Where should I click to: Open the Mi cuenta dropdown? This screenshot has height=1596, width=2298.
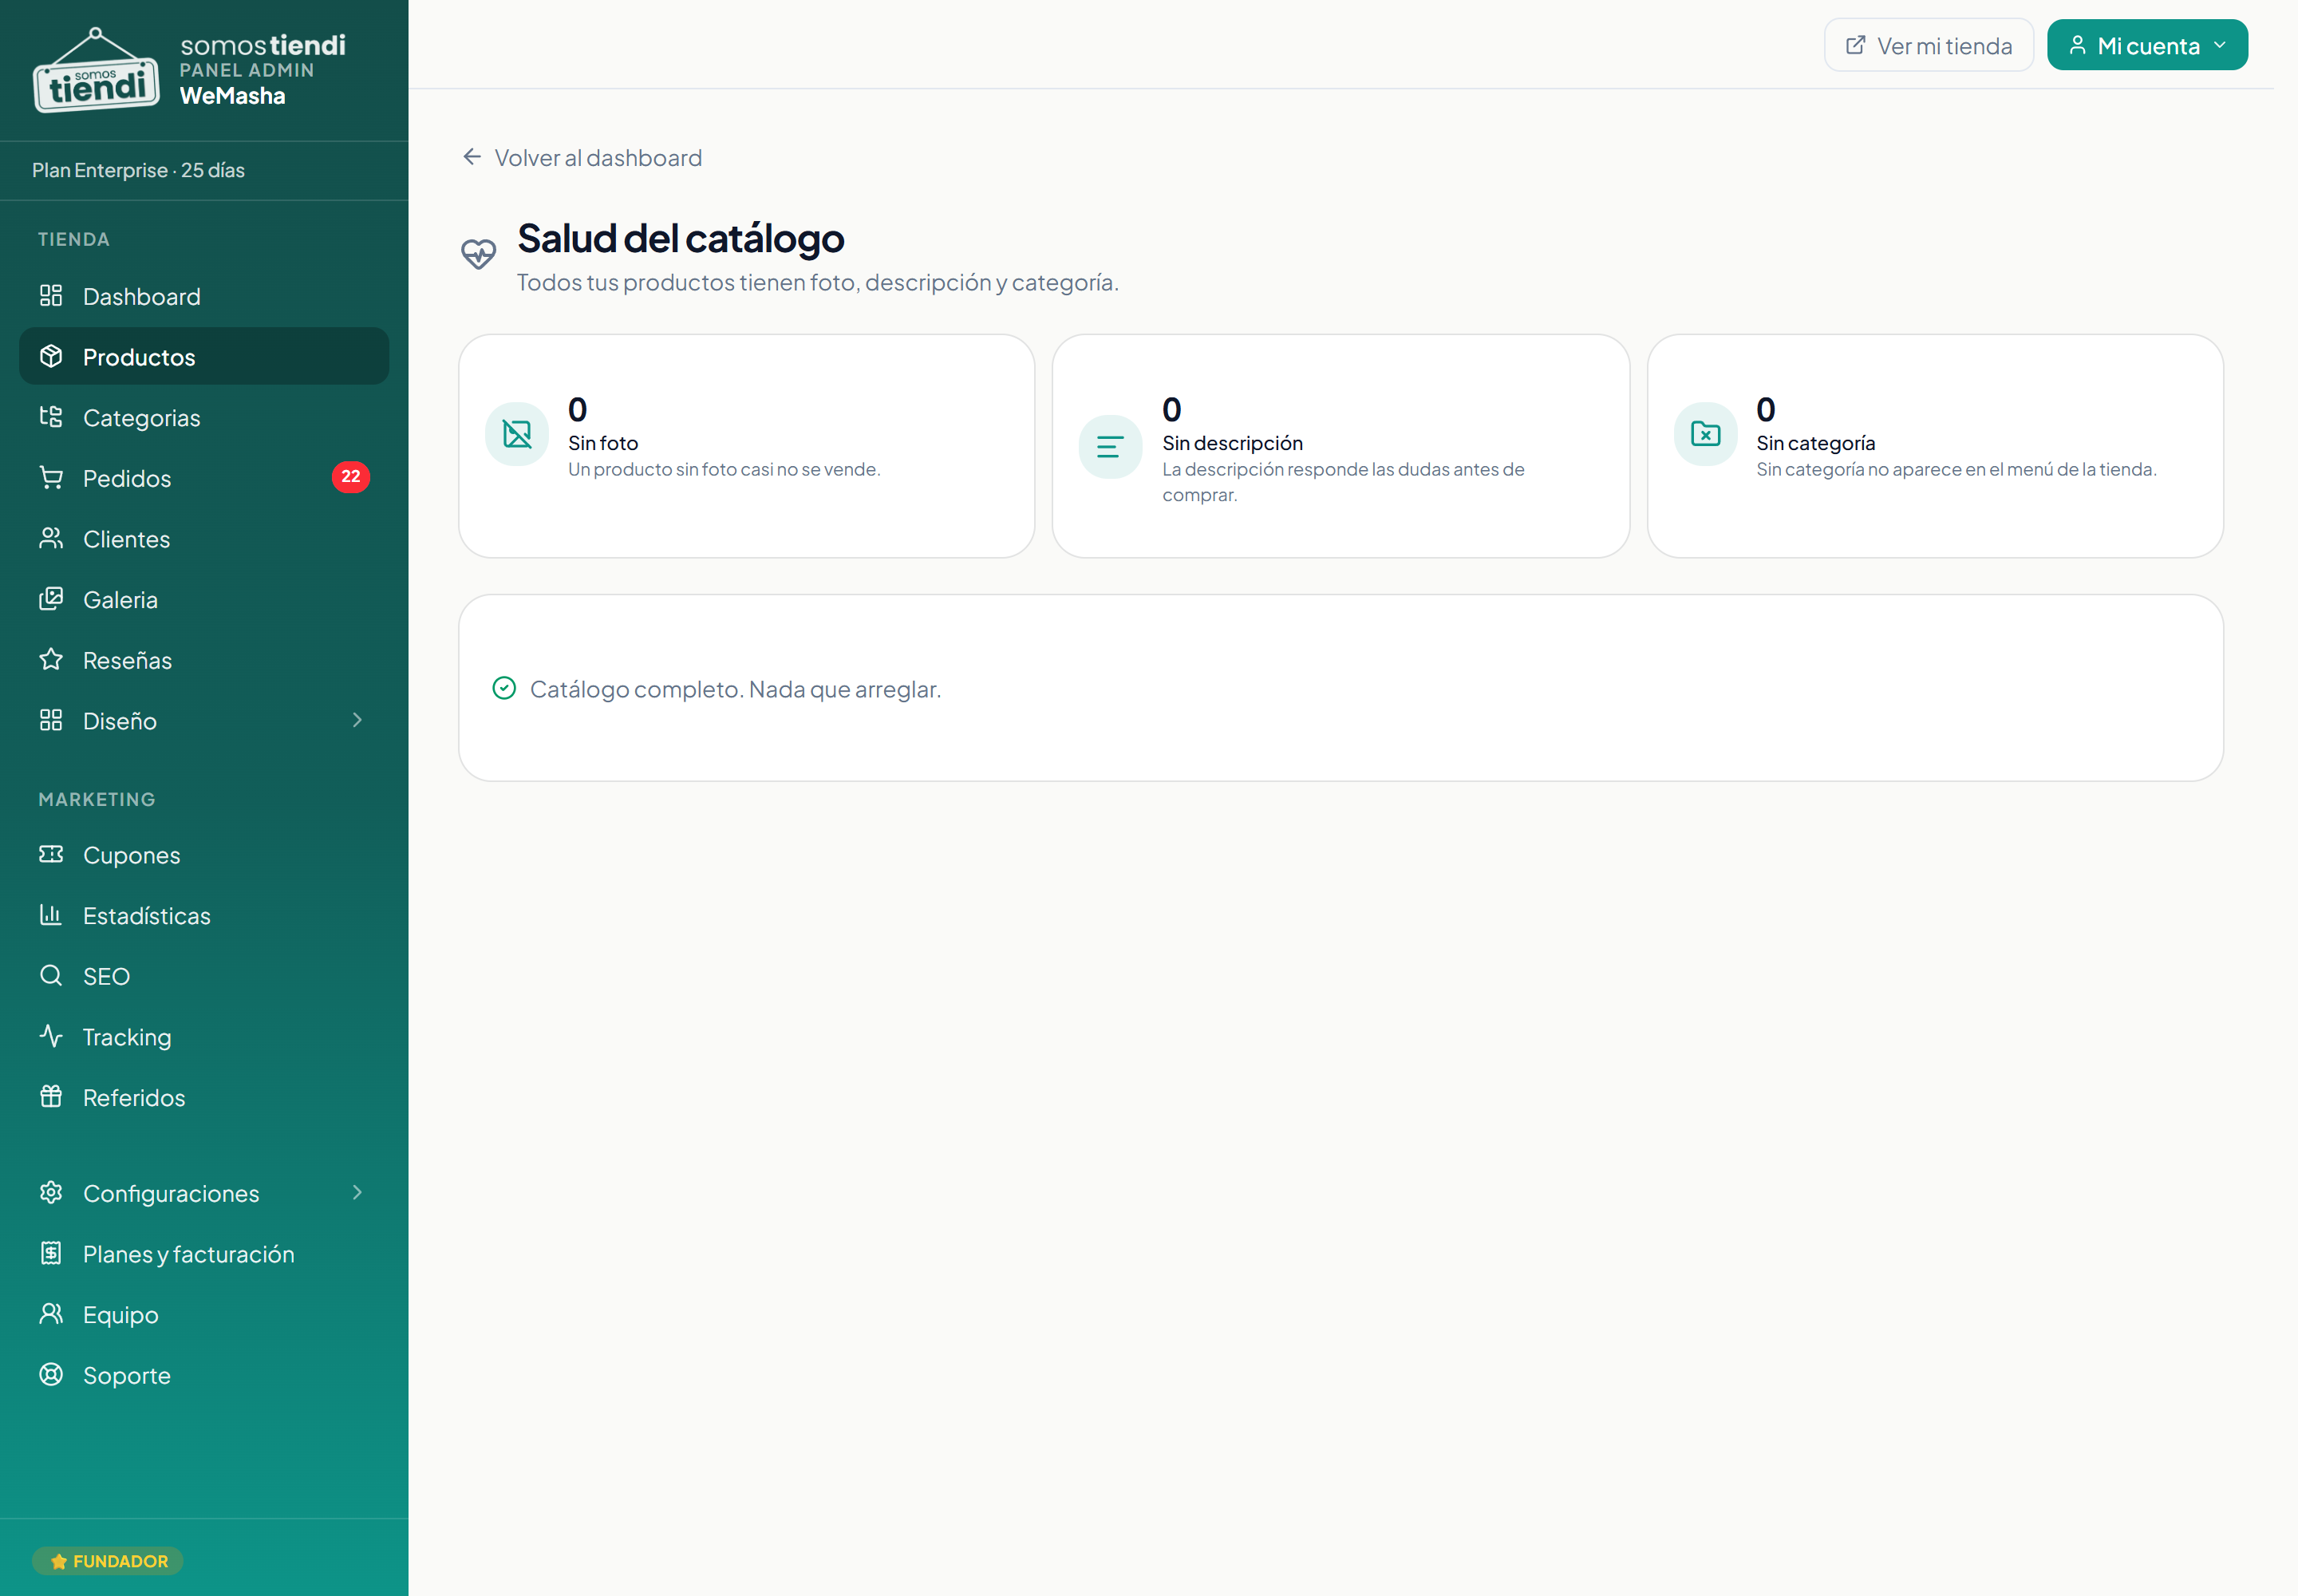[x=2147, y=45]
